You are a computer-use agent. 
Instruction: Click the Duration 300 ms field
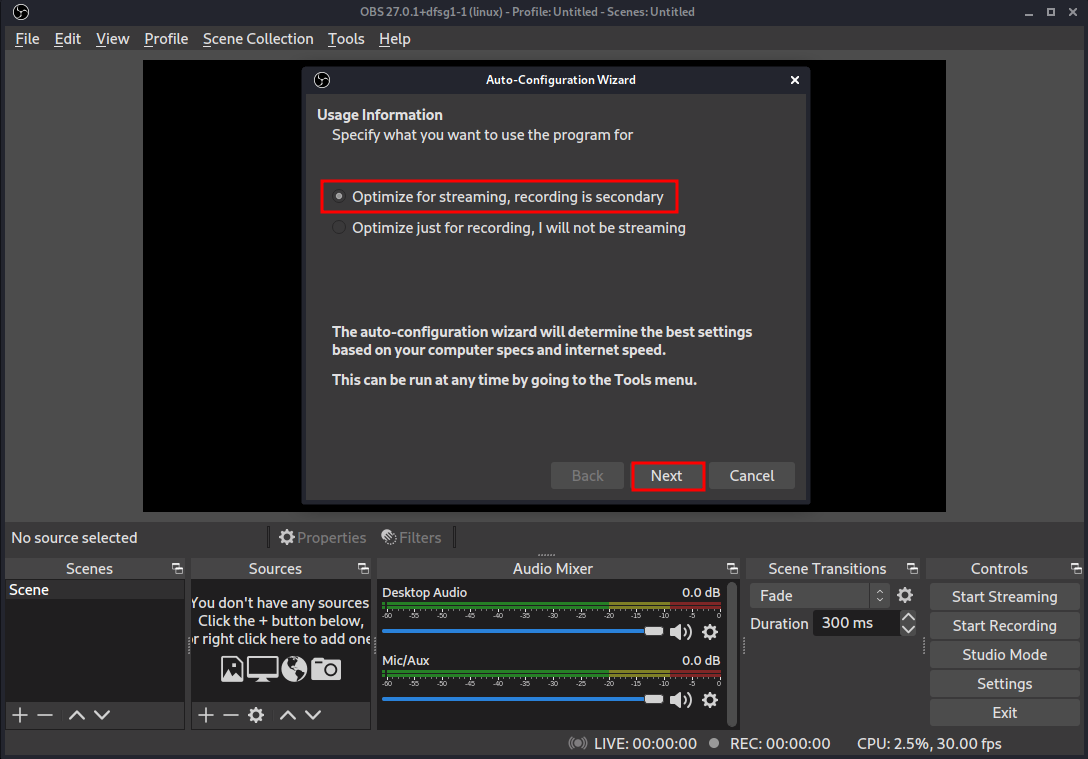pyautogui.click(x=856, y=623)
